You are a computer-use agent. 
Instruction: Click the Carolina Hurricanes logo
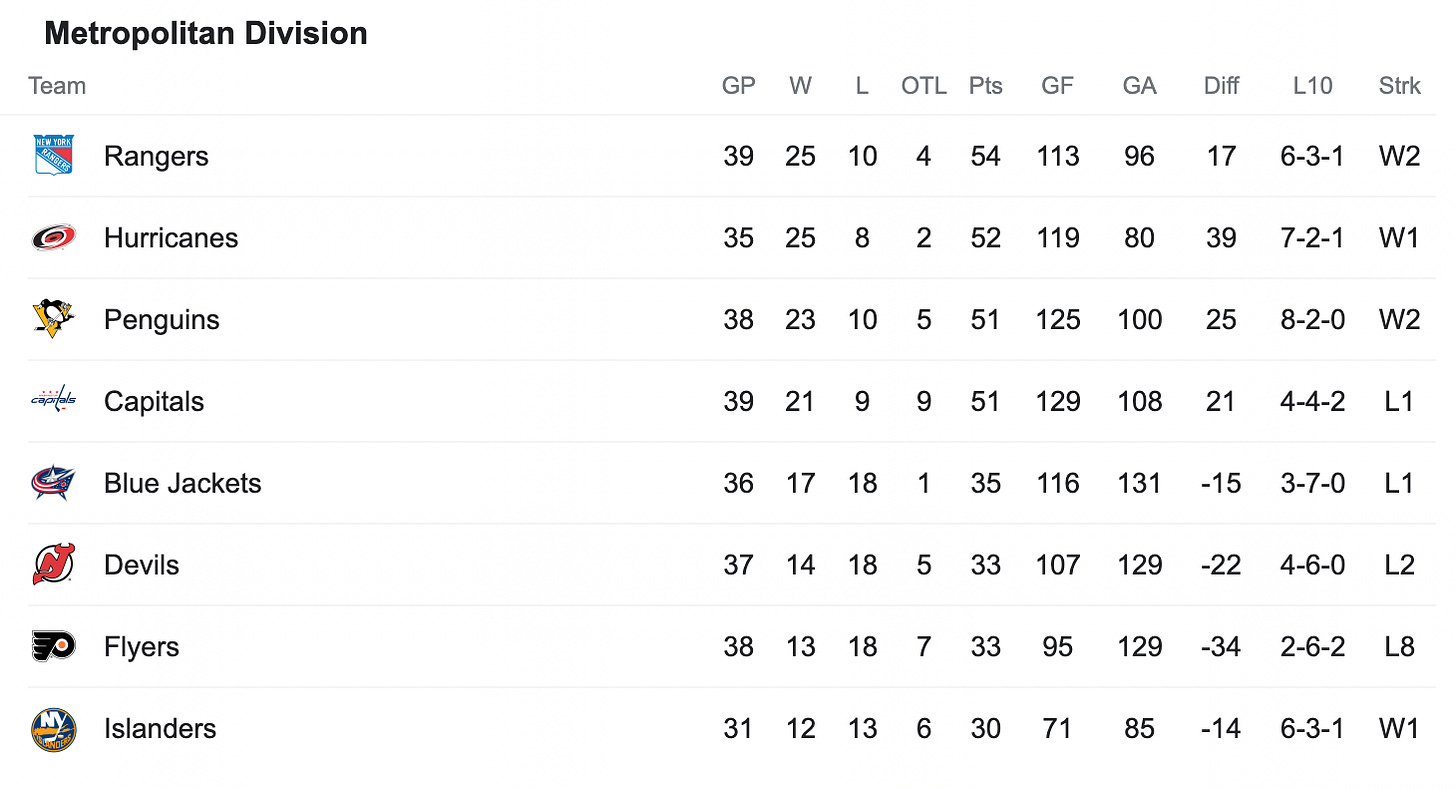53,238
